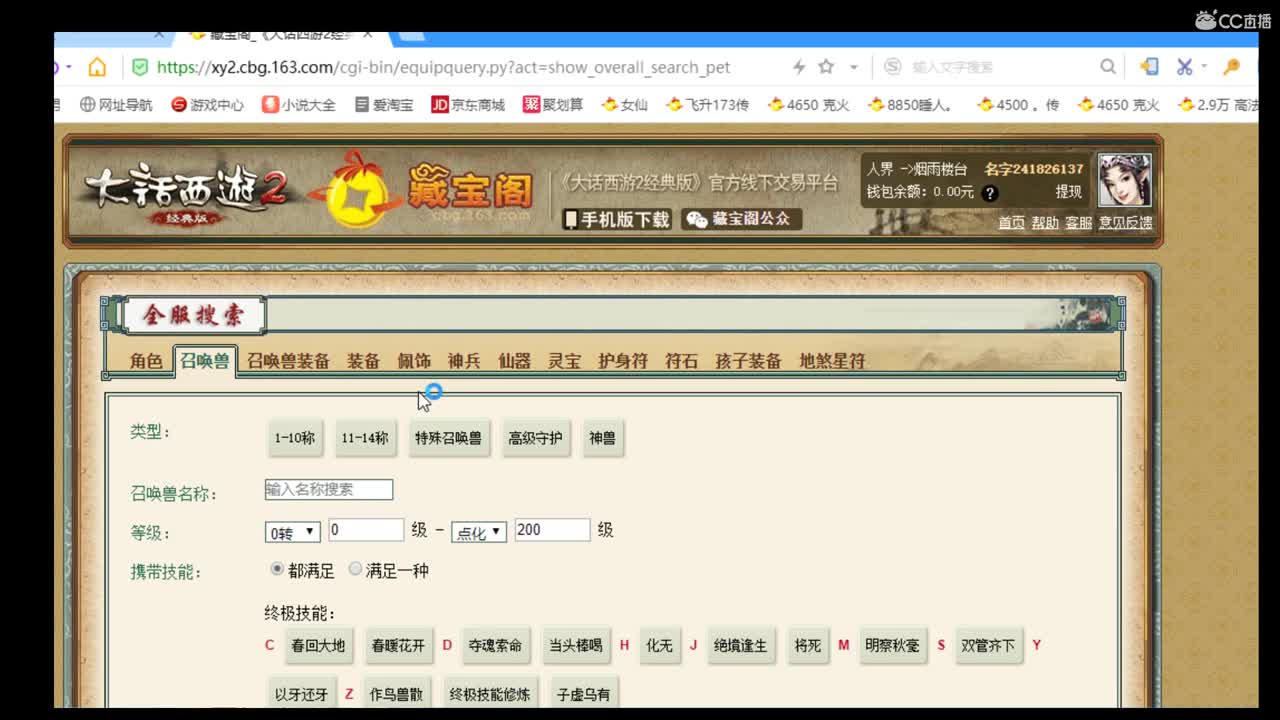The width and height of the screenshot is (1280, 720).
Task: Open the 4500。传 bookmark
Action: [1018, 104]
